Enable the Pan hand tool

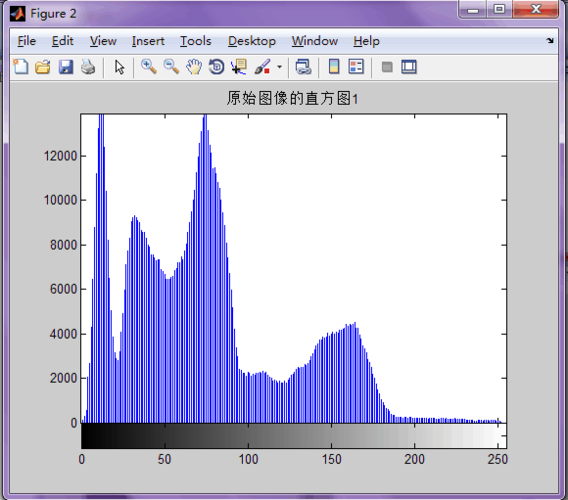[x=194, y=67]
